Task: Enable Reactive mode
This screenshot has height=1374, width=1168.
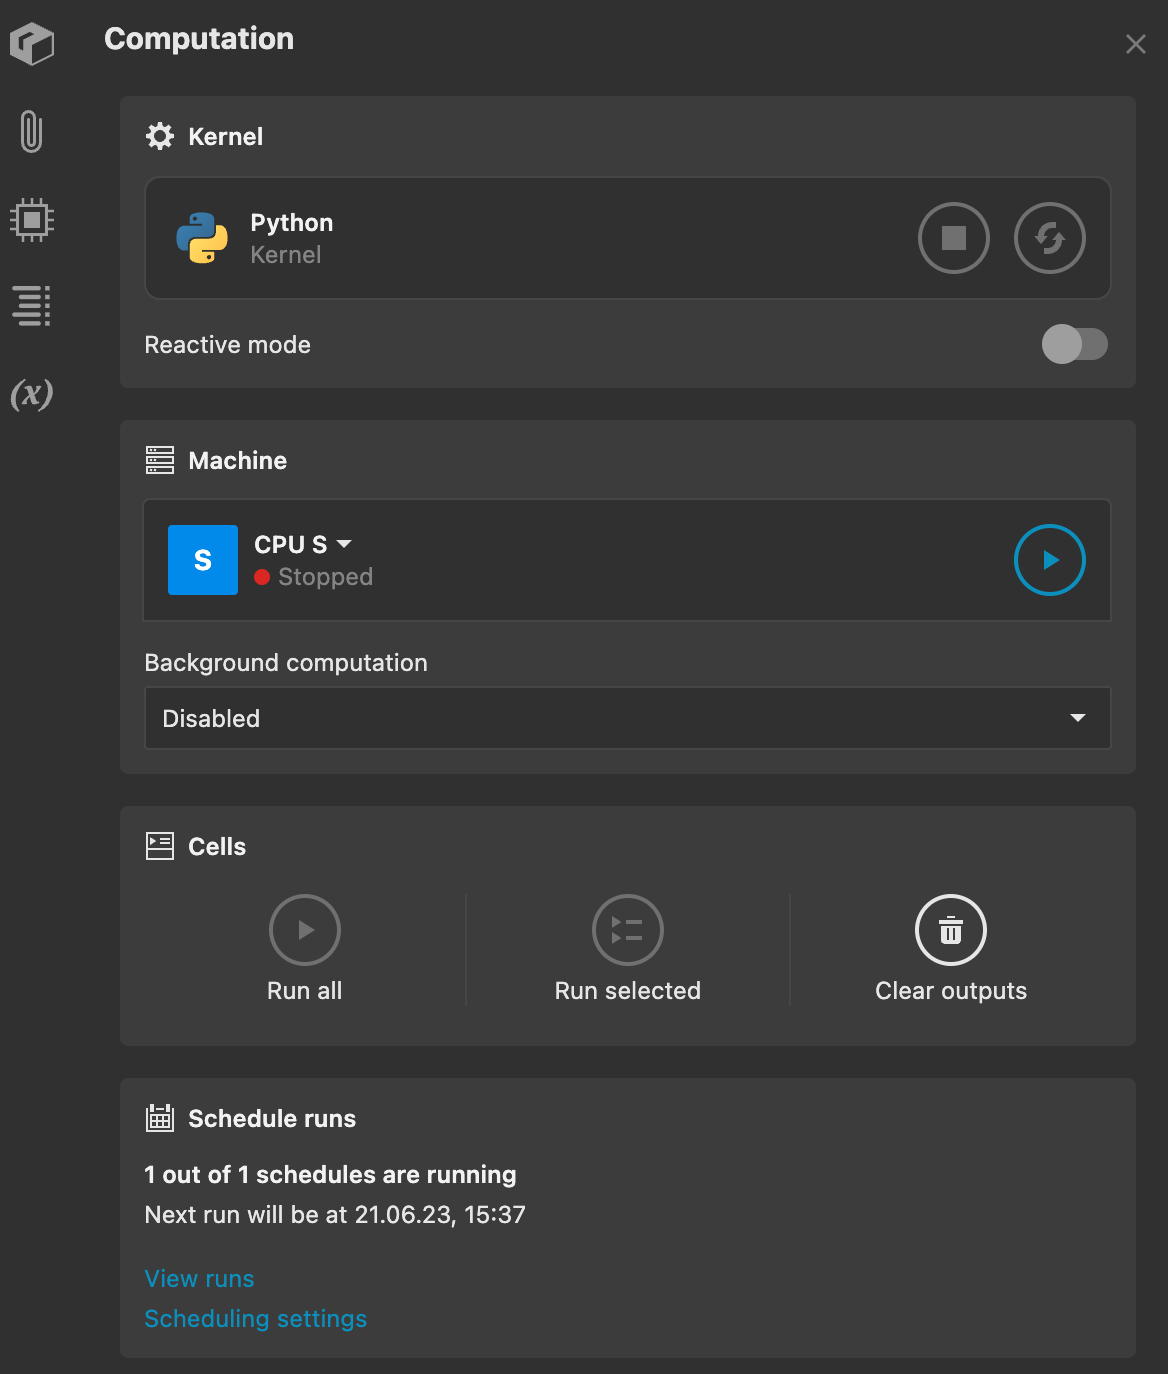Action: click(1075, 344)
